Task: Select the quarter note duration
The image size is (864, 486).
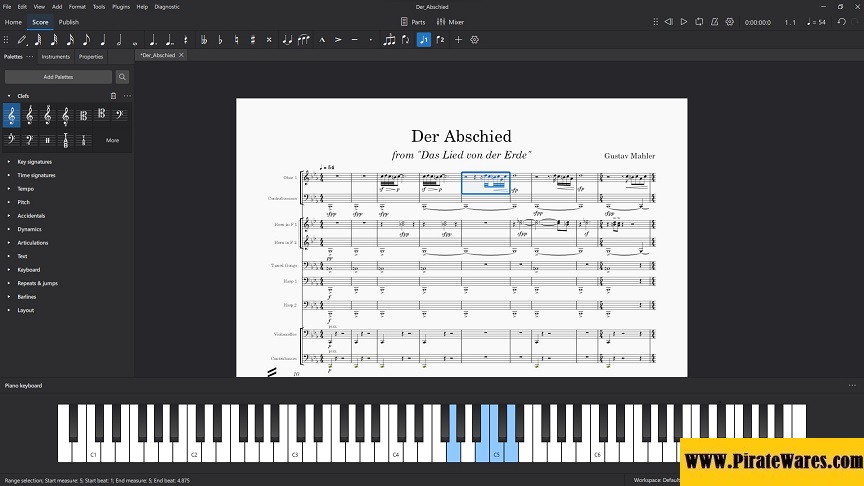Action: point(102,40)
